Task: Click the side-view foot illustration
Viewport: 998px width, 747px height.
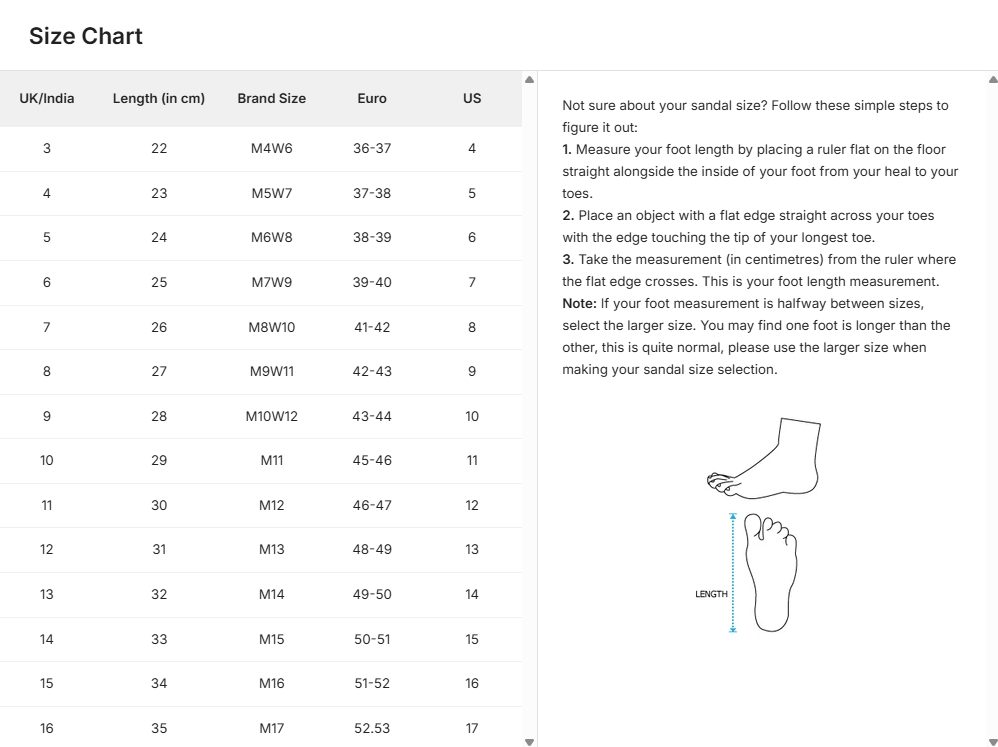Action: (765, 458)
